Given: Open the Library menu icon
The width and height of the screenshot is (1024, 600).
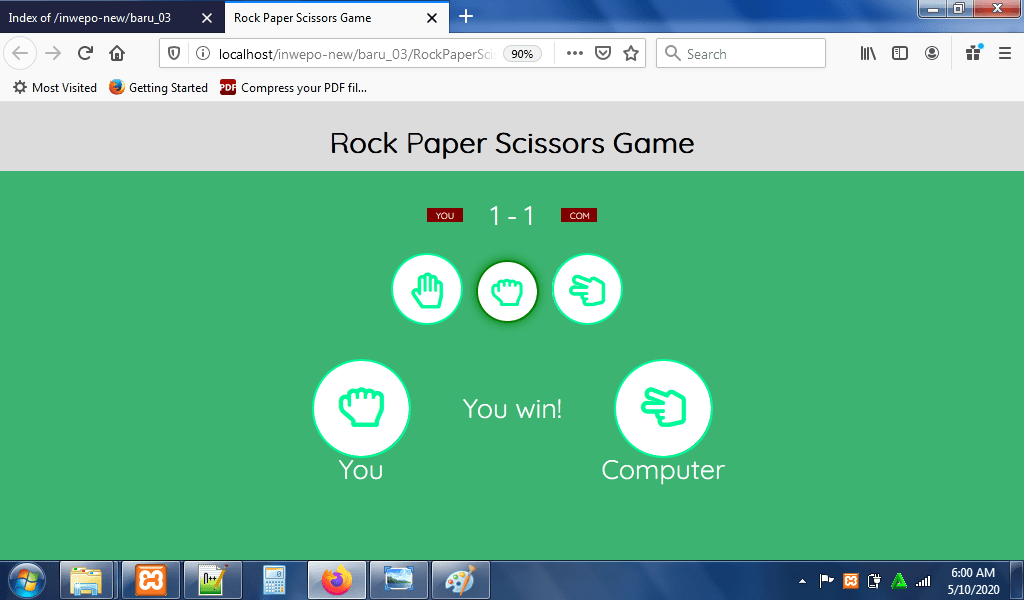Looking at the screenshot, I should tap(868, 54).
